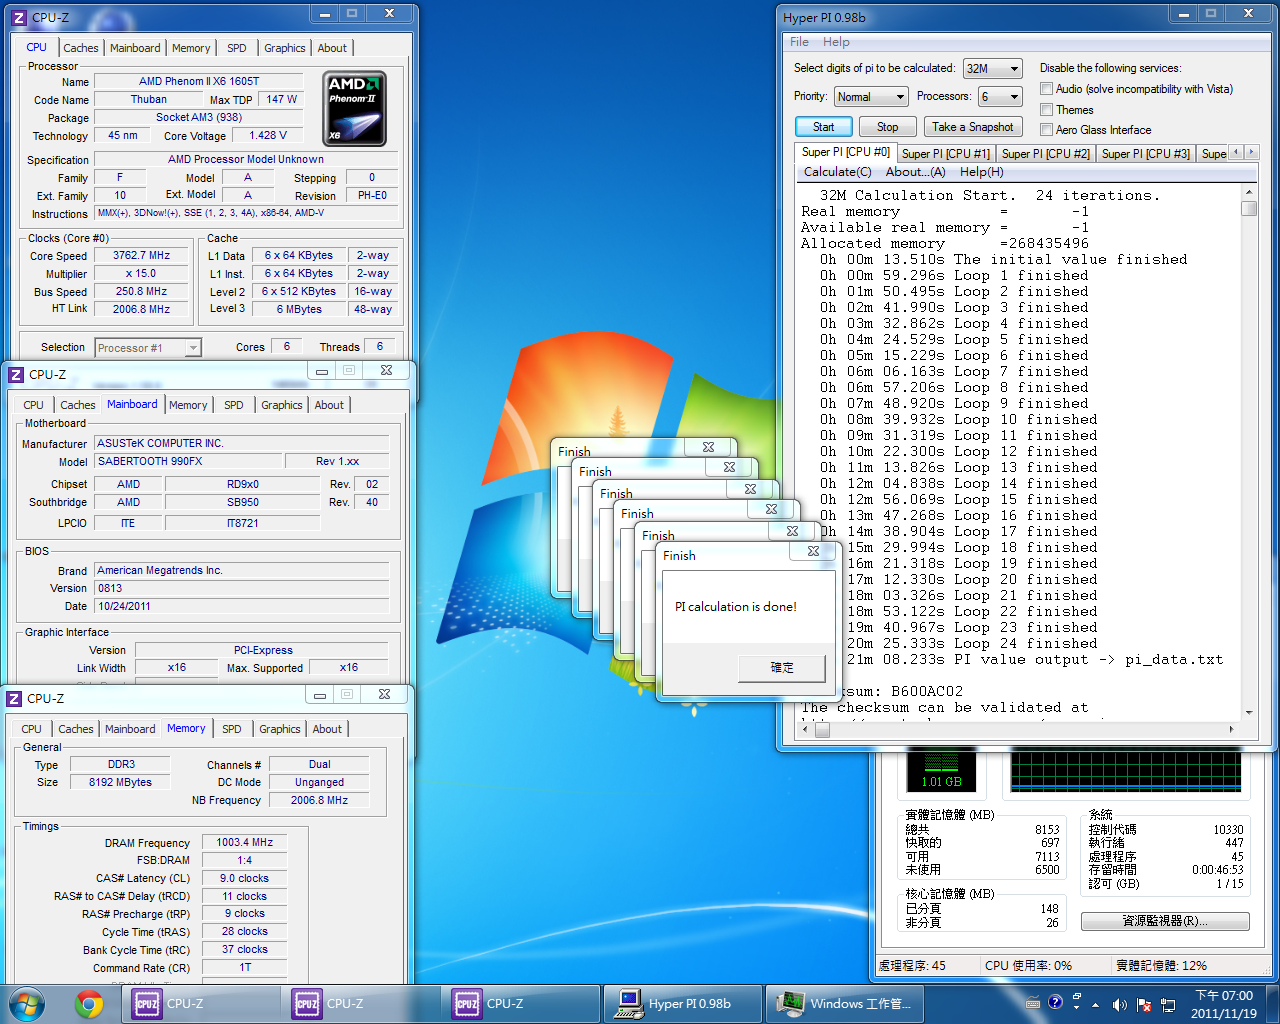This screenshot has width=1280, height=1024.
Task: Open the Processors count dropdown
Action: [1000, 97]
